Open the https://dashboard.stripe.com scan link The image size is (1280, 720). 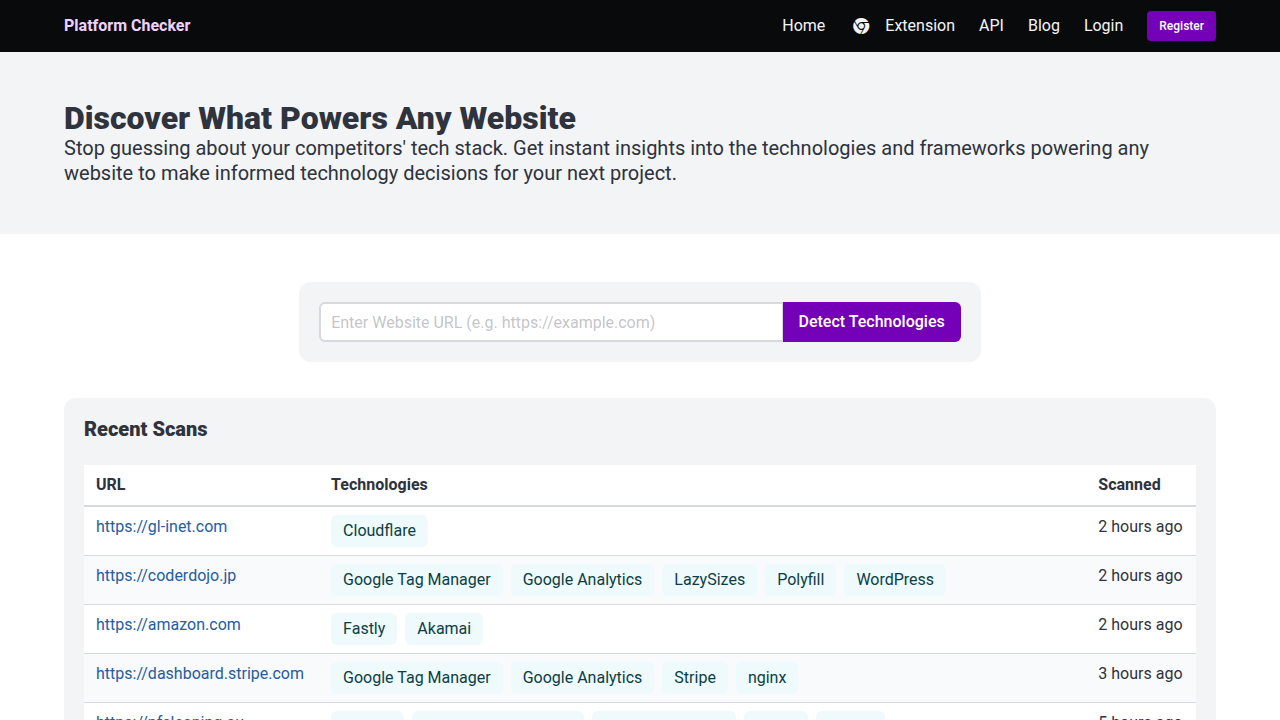[200, 673]
